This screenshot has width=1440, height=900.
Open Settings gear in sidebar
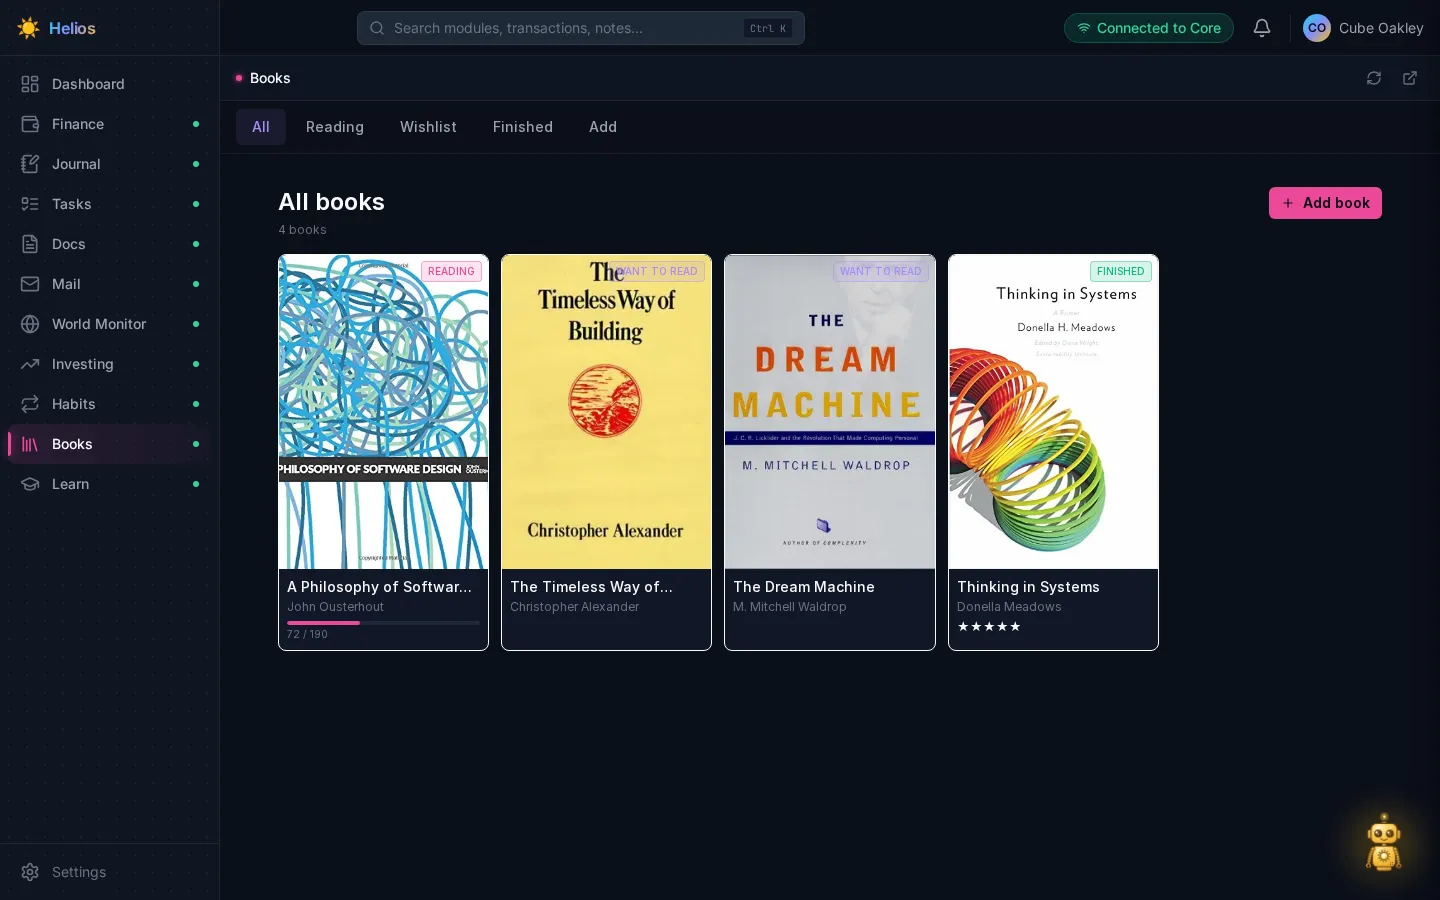[x=30, y=872]
